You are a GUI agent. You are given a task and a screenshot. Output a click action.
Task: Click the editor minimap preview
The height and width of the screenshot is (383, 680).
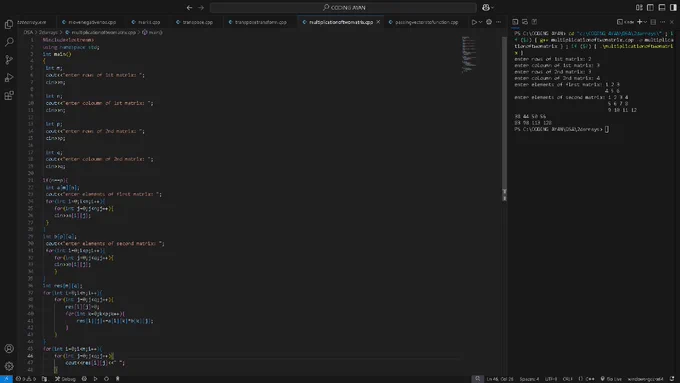click(x=468, y=54)
